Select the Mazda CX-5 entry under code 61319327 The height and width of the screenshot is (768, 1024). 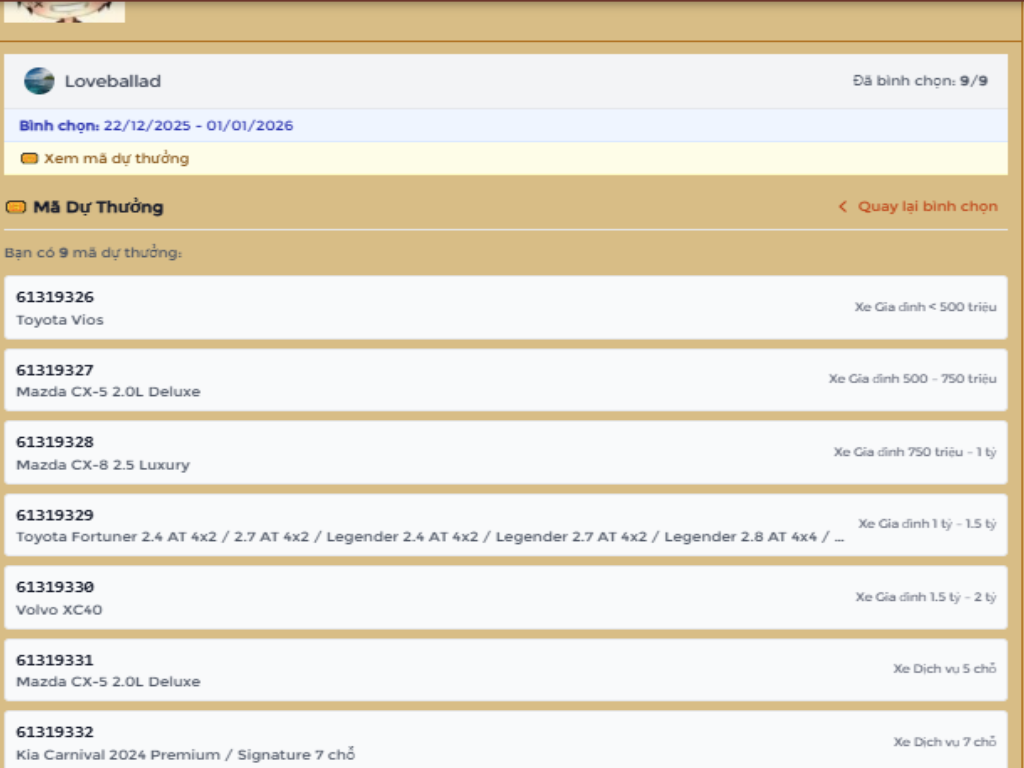pos(108,392)
